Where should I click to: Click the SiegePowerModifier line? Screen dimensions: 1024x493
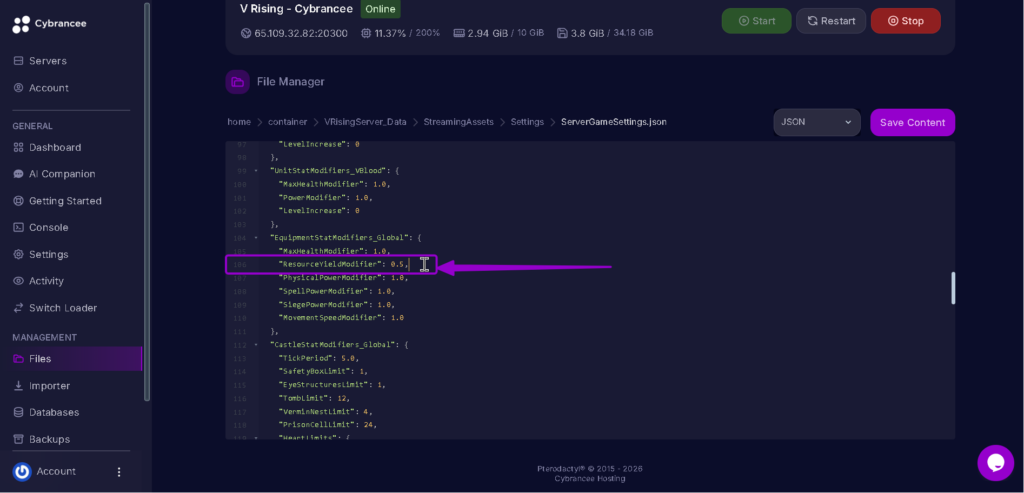pos(336,304)
